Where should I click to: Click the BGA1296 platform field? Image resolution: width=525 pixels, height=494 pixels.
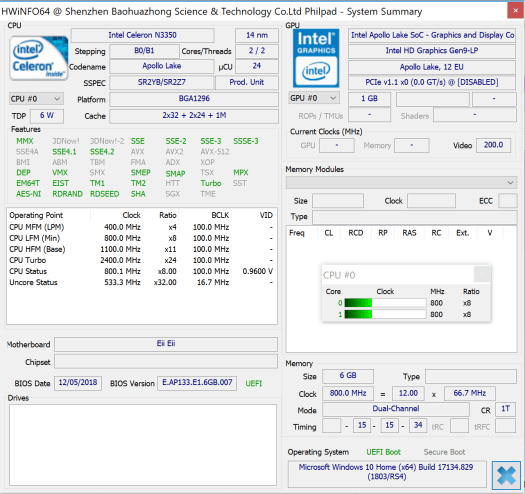(x=194, y=99)
